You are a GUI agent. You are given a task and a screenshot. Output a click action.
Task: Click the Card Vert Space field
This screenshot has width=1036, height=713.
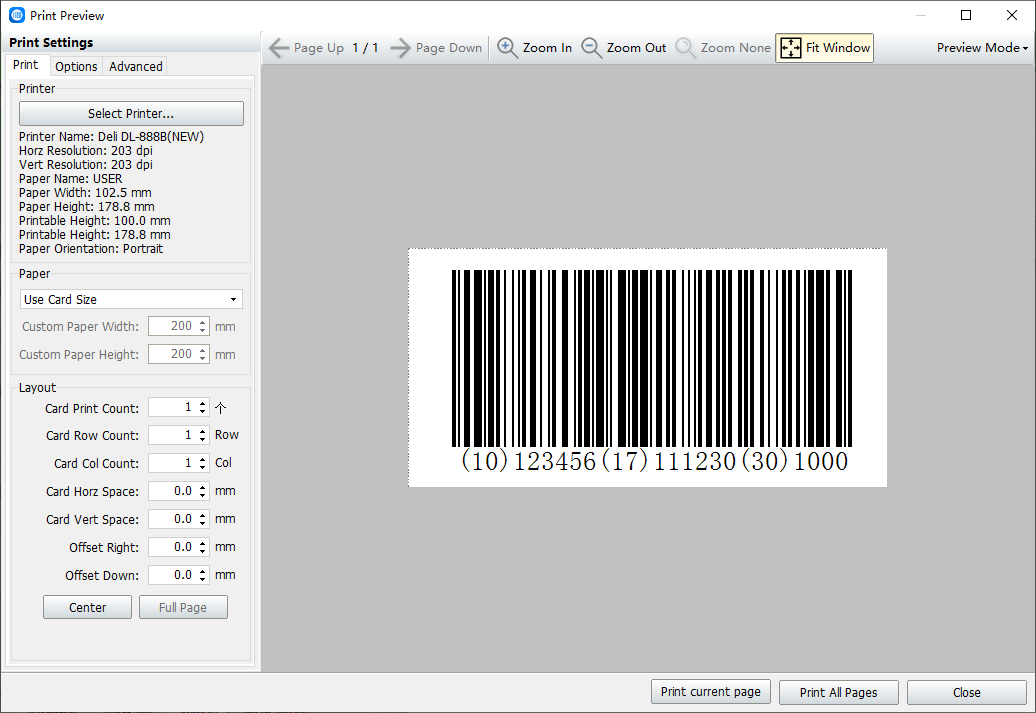[172, 519]
